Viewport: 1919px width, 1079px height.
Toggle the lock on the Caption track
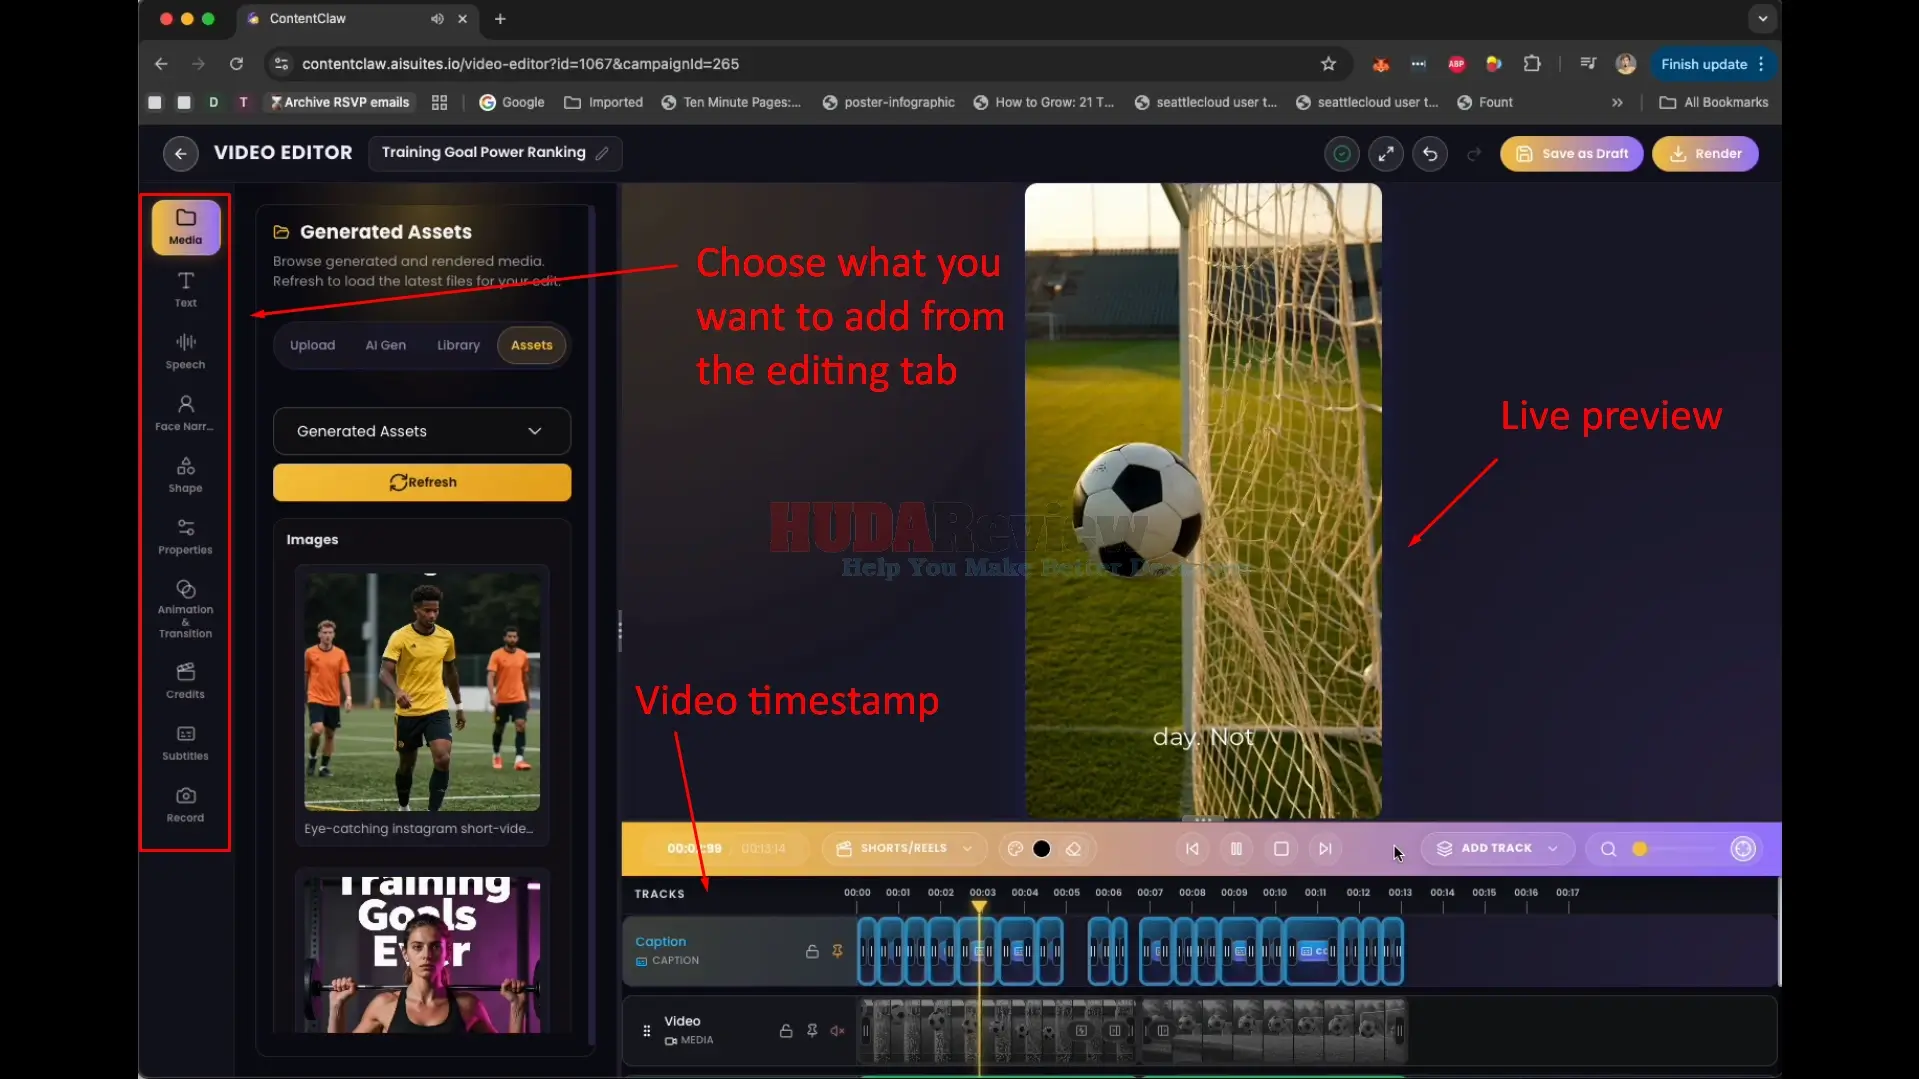812,951
